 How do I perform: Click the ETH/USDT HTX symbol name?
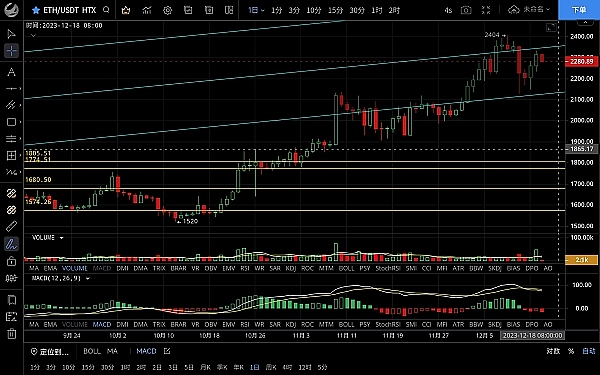pos(69,10)
